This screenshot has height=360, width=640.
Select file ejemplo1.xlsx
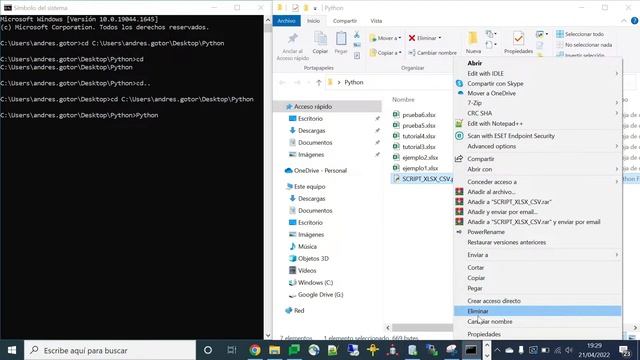[420, 168]
